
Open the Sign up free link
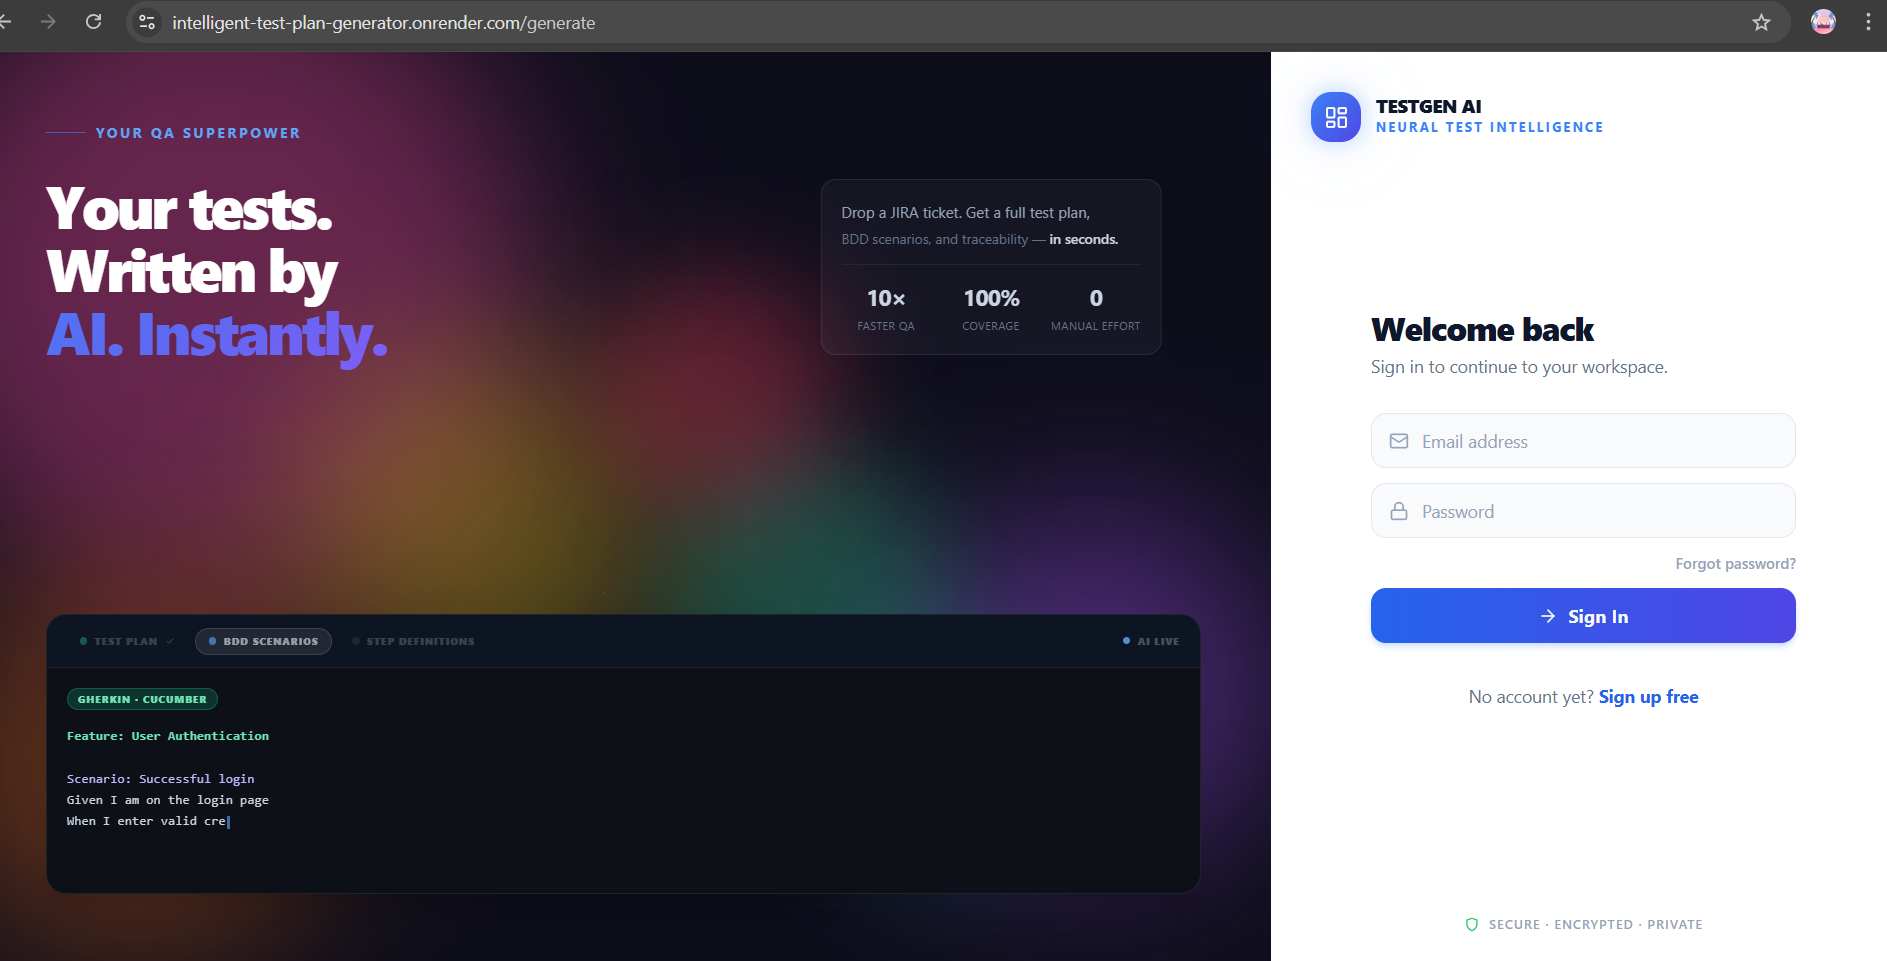coord(1648,696)
